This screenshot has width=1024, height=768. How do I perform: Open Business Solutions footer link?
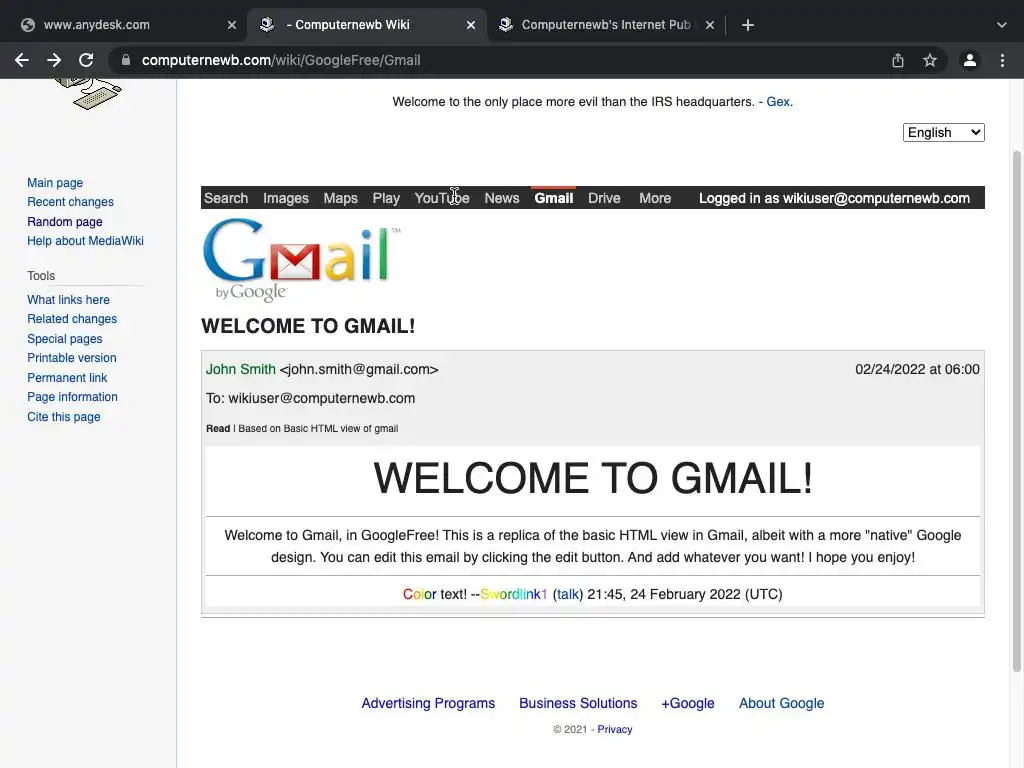tap(578, 703)
